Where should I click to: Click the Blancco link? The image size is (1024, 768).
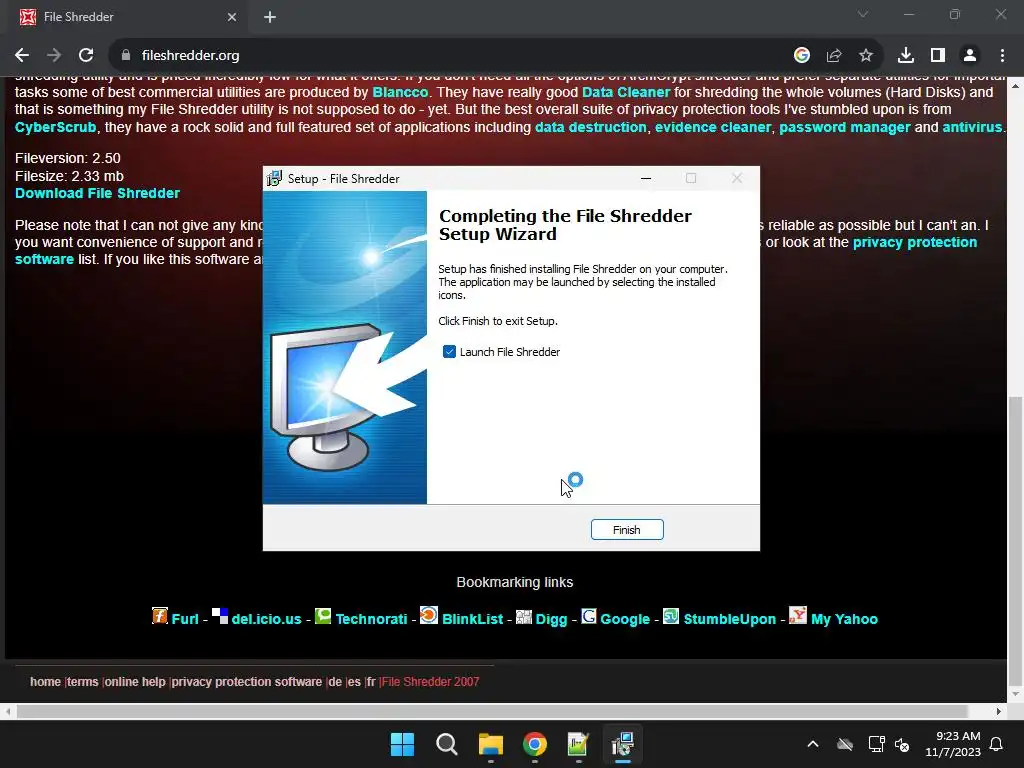click(x=400, y=92)
